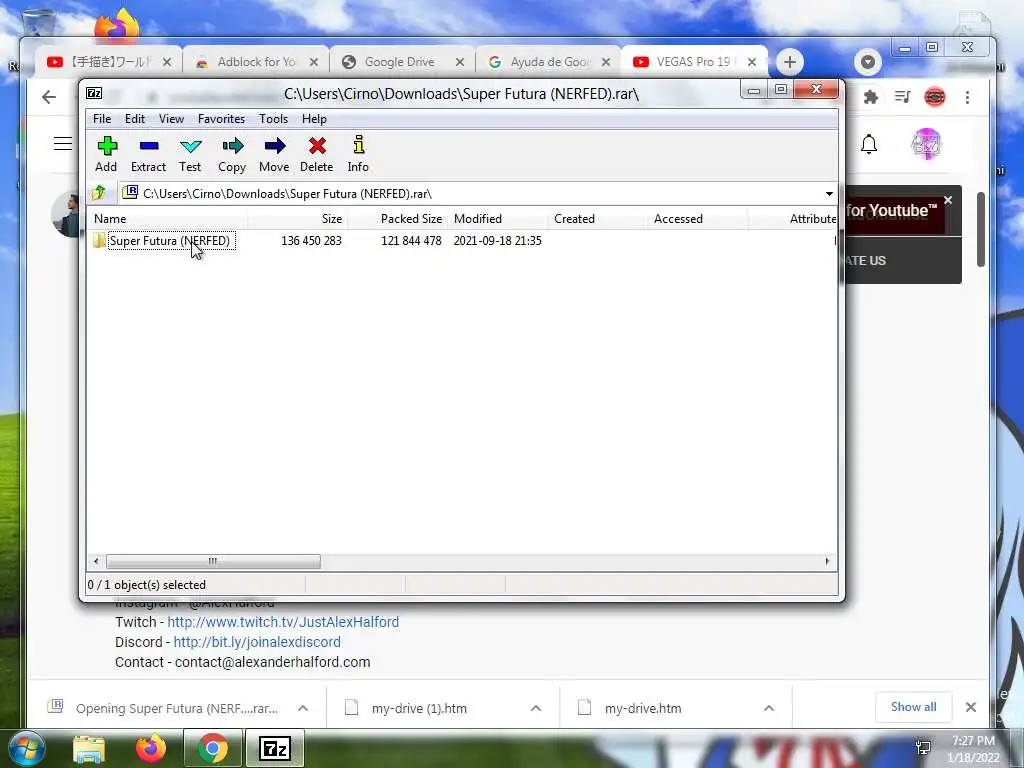Switch to the Adblock for Youtube tab
Viewport: 1024px width, 768px height.
point(256,62)
